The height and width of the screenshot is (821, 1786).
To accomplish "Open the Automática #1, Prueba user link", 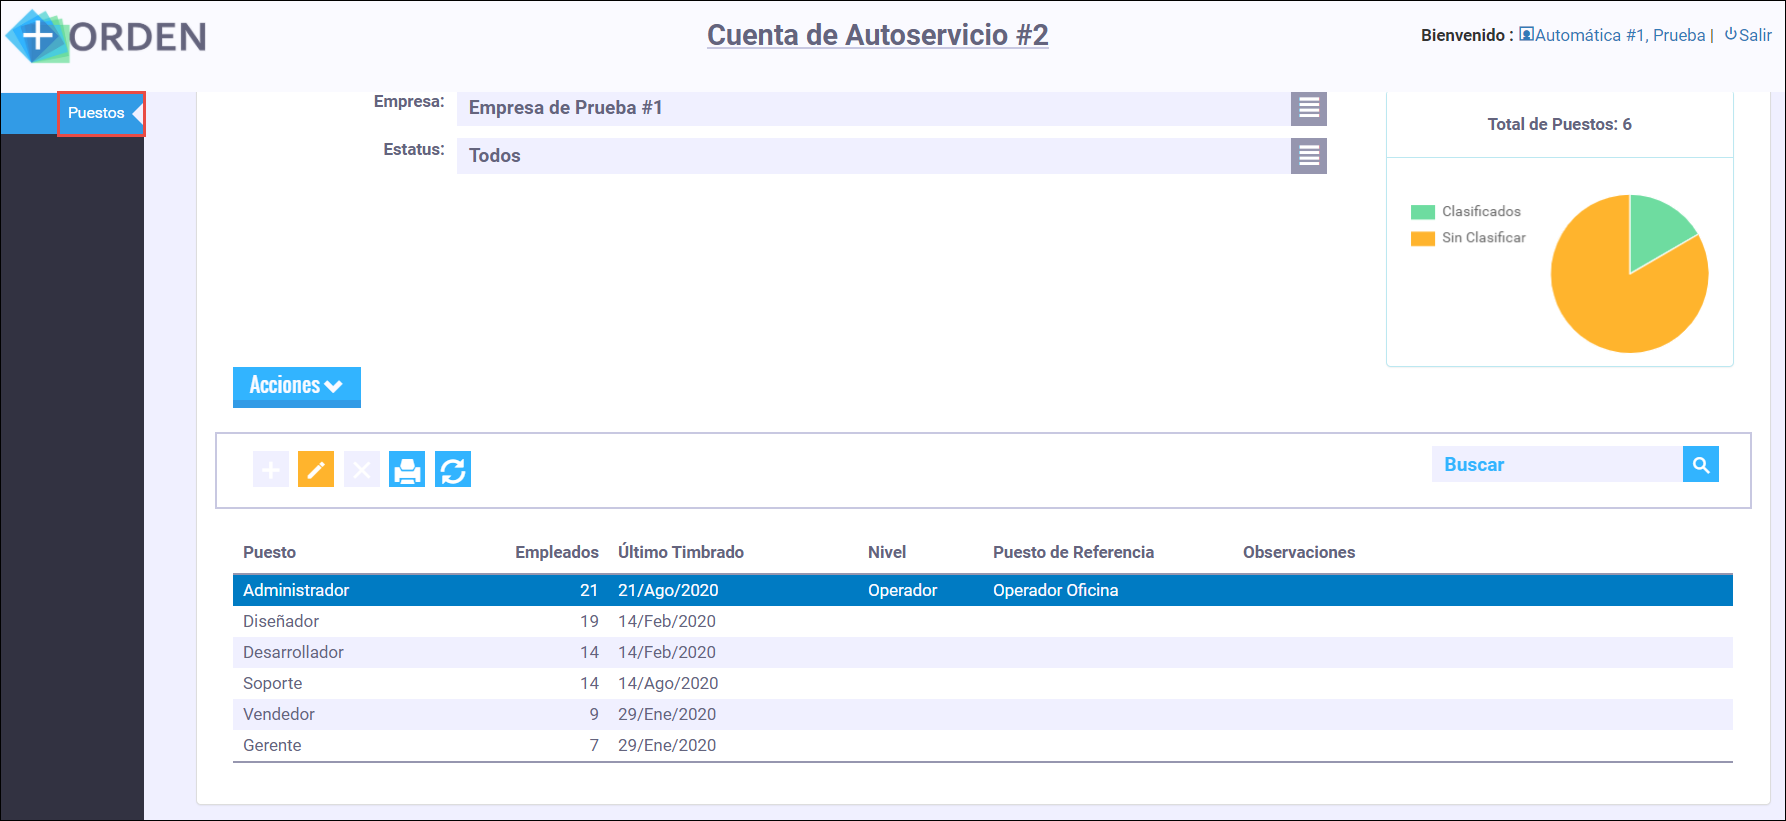I will [x=1618, y=35].
